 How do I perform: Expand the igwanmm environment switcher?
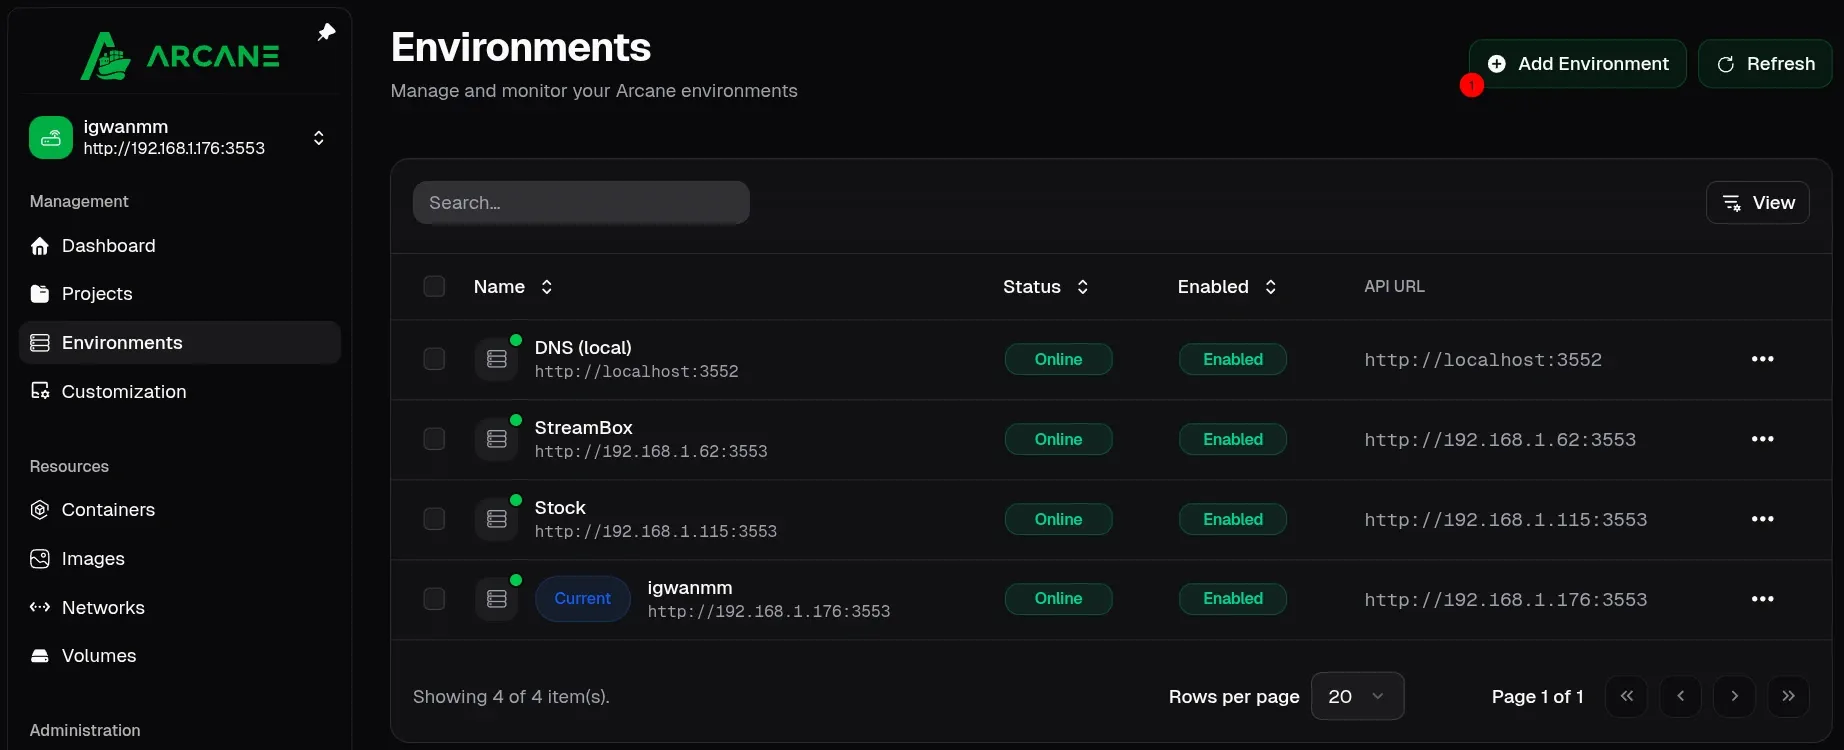[x=318, y=138]
